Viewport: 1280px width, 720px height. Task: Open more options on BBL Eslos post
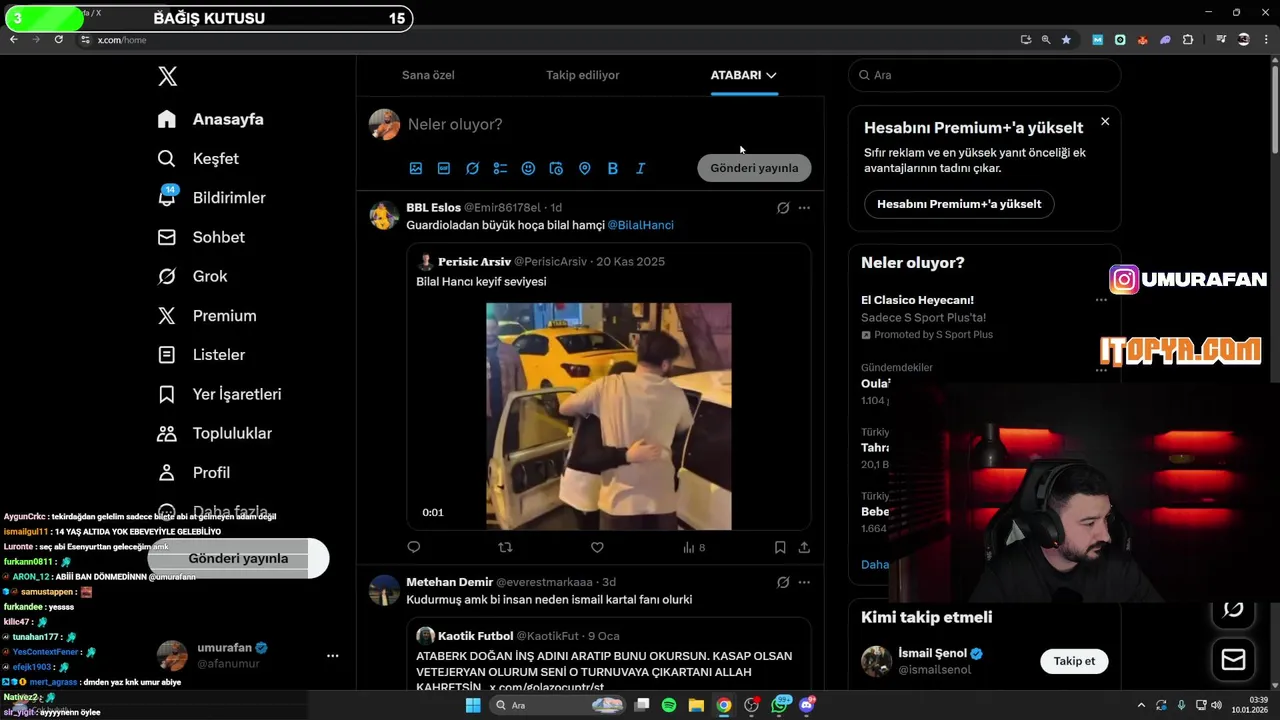pos(804,208)
